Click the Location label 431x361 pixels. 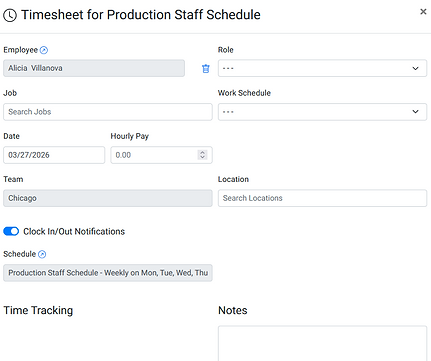click(x=233, y=179)
